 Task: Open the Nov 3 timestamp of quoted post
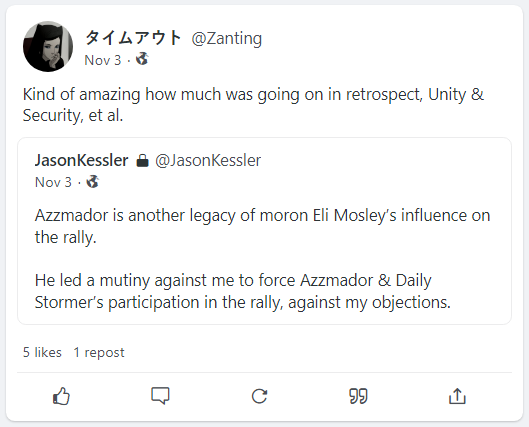coord(53,182)
